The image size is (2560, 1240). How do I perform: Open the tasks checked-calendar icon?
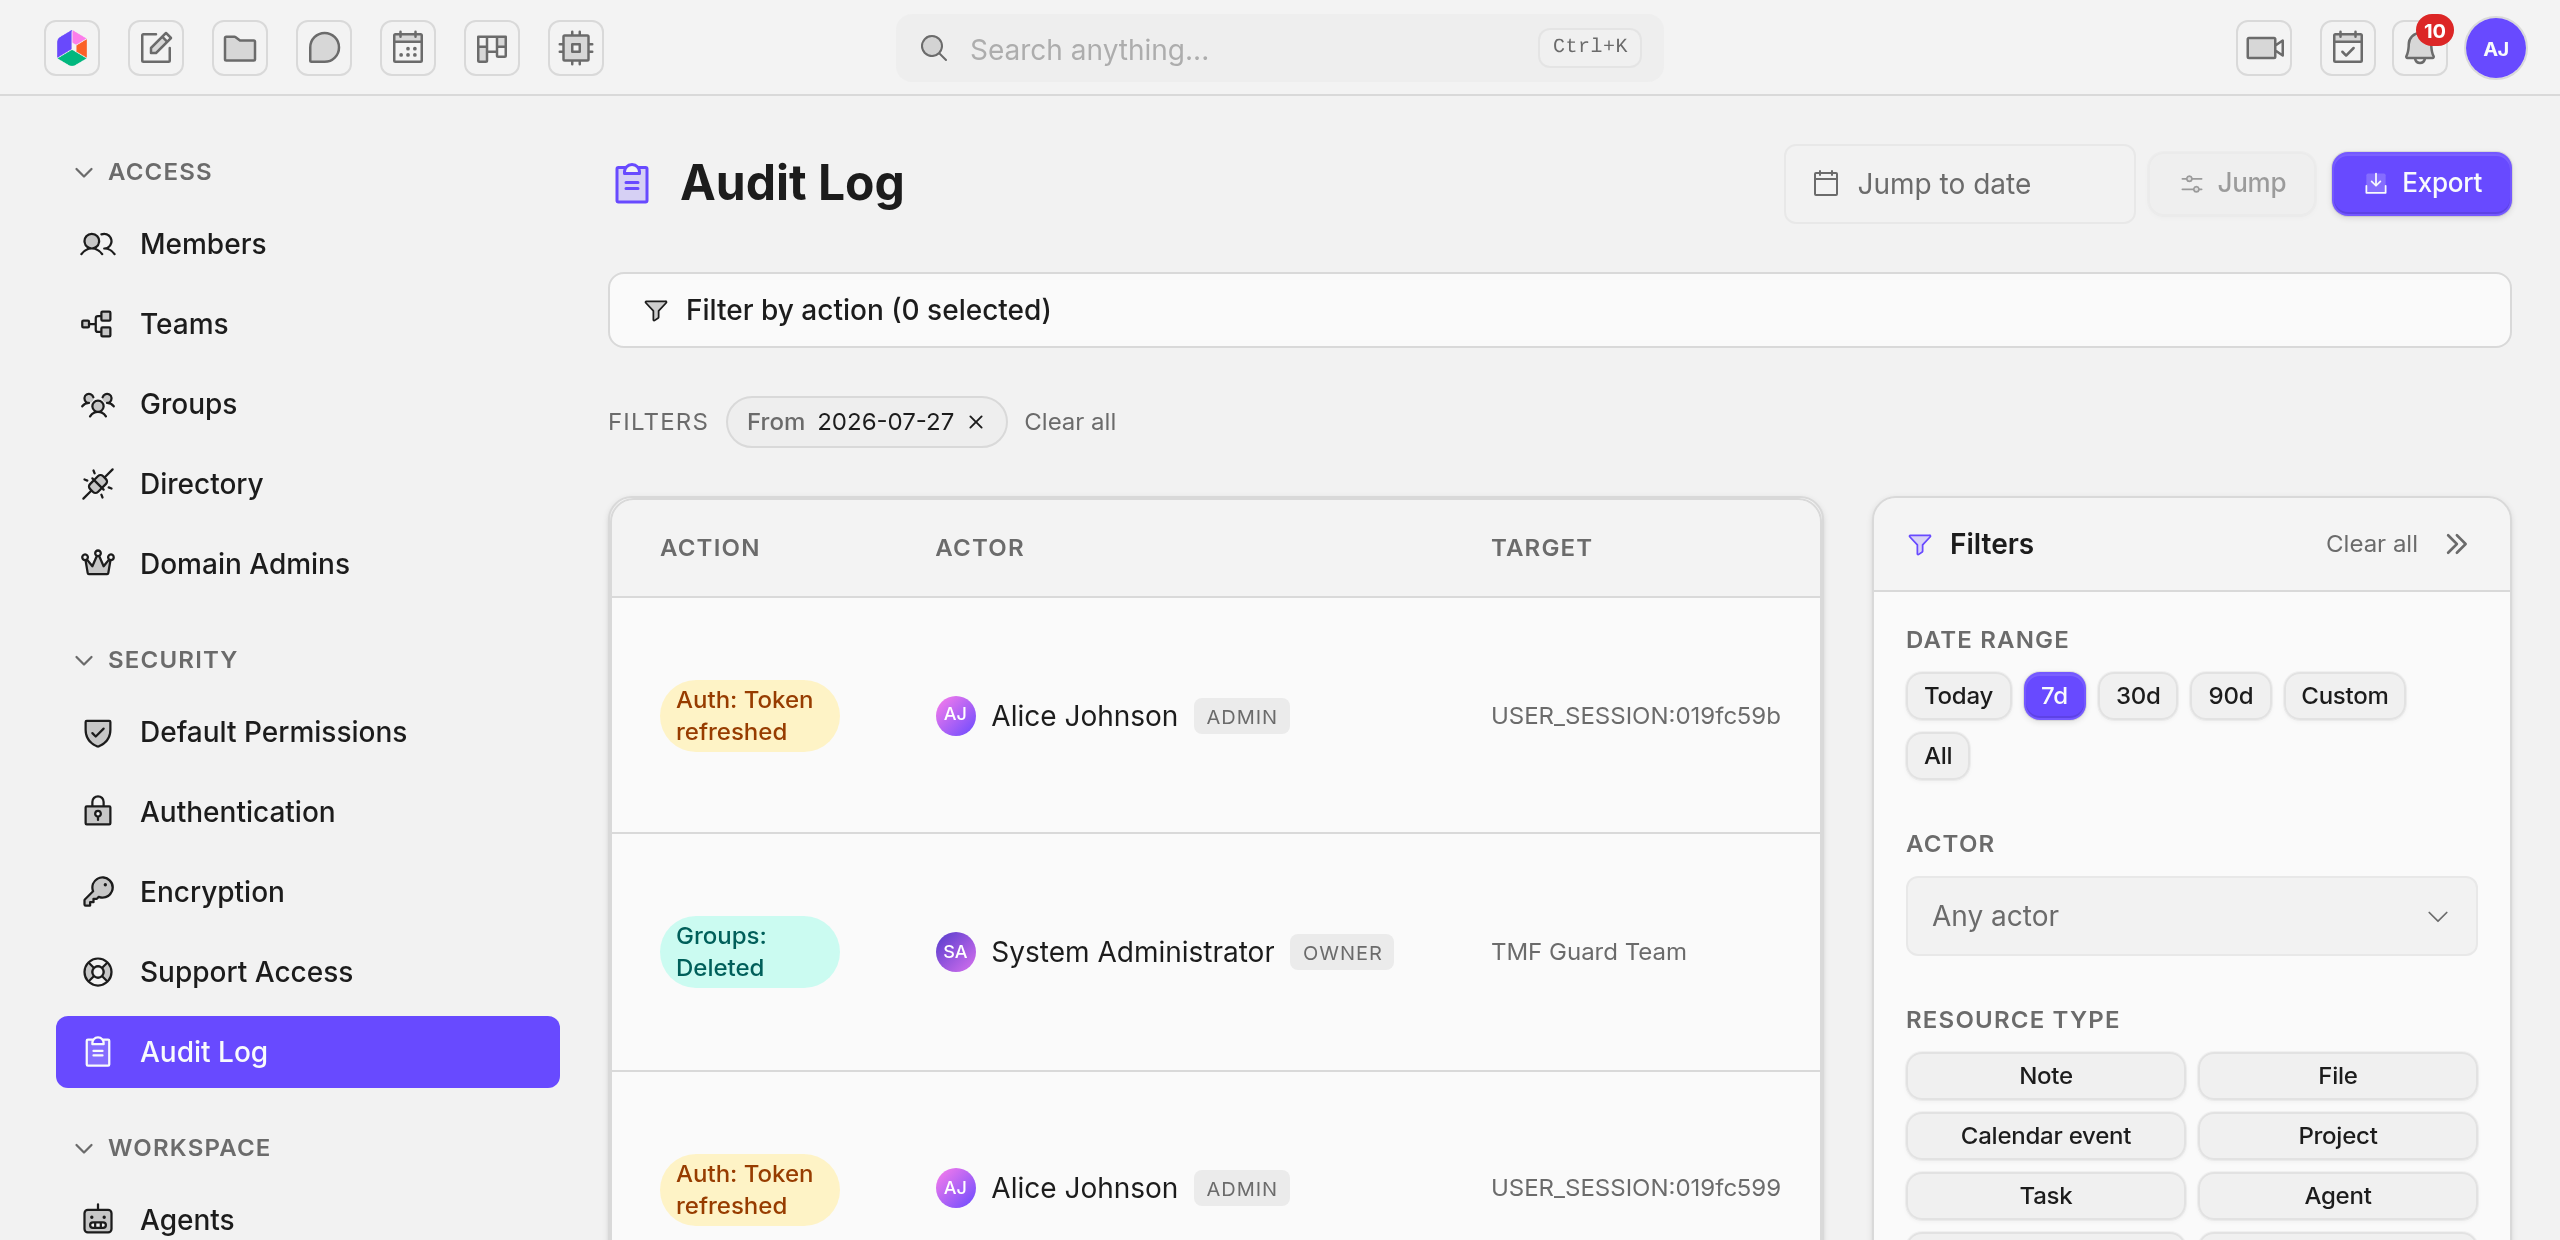coord(2348,48)
